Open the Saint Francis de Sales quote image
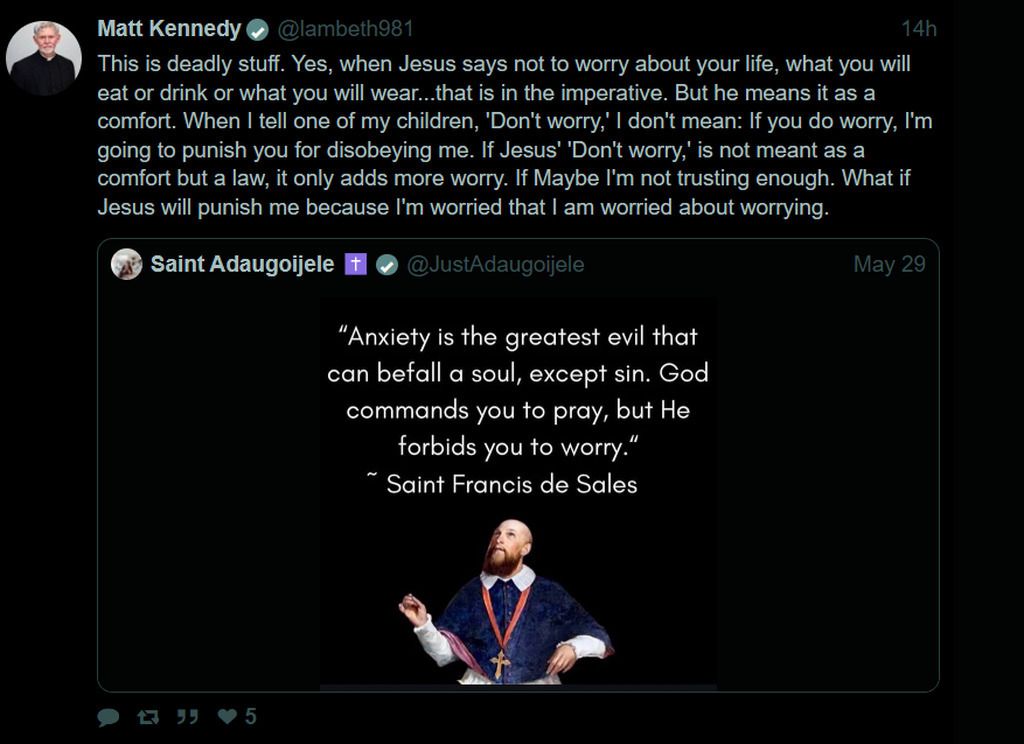 (519, 493)
